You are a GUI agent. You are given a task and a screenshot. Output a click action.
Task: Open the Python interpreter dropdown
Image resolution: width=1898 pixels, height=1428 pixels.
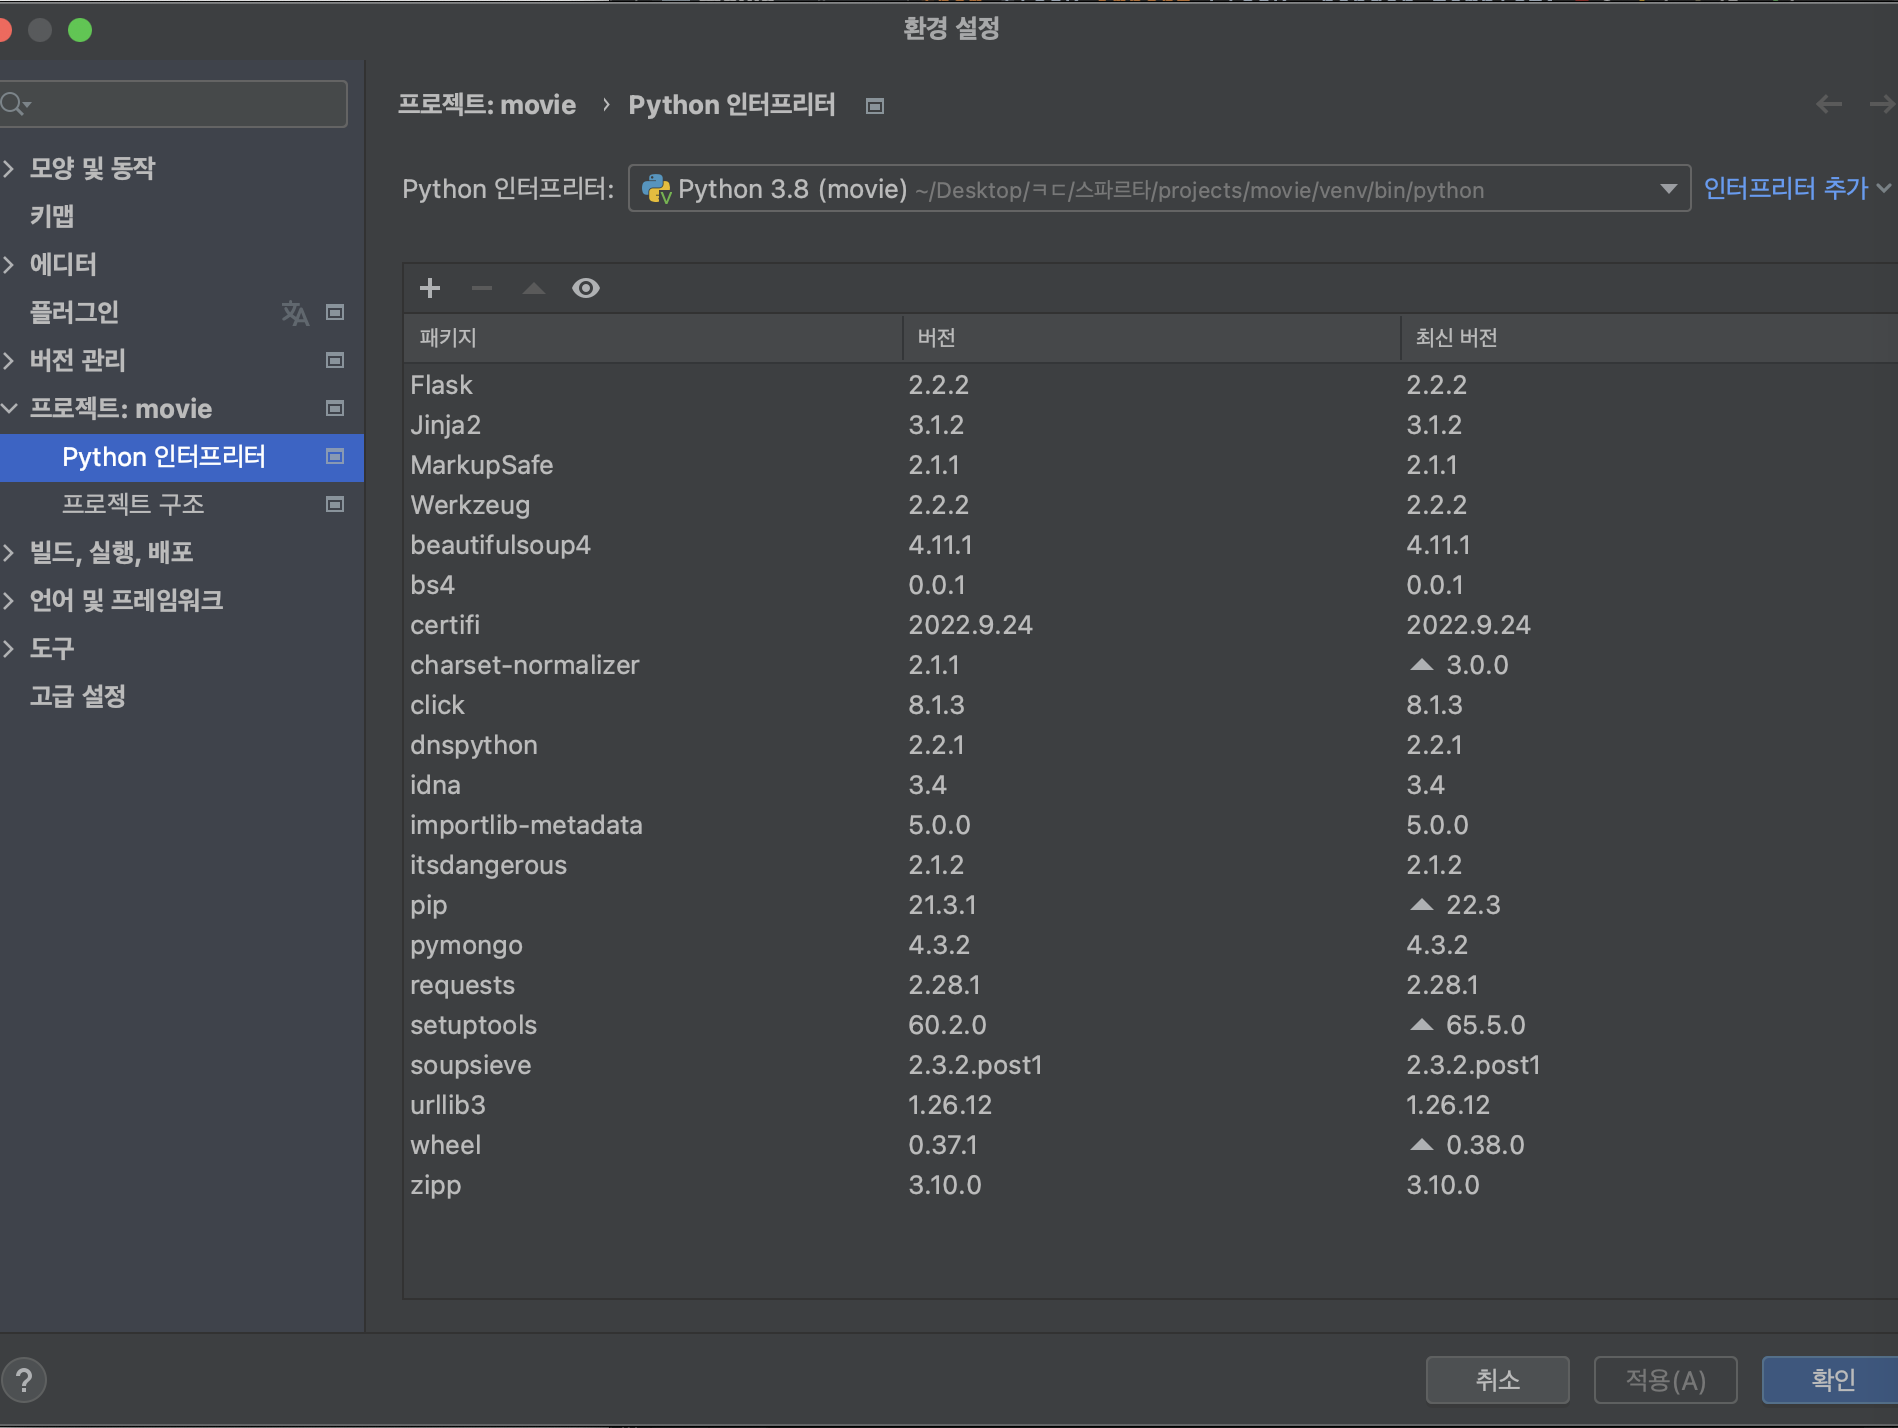pos(1159,189)
